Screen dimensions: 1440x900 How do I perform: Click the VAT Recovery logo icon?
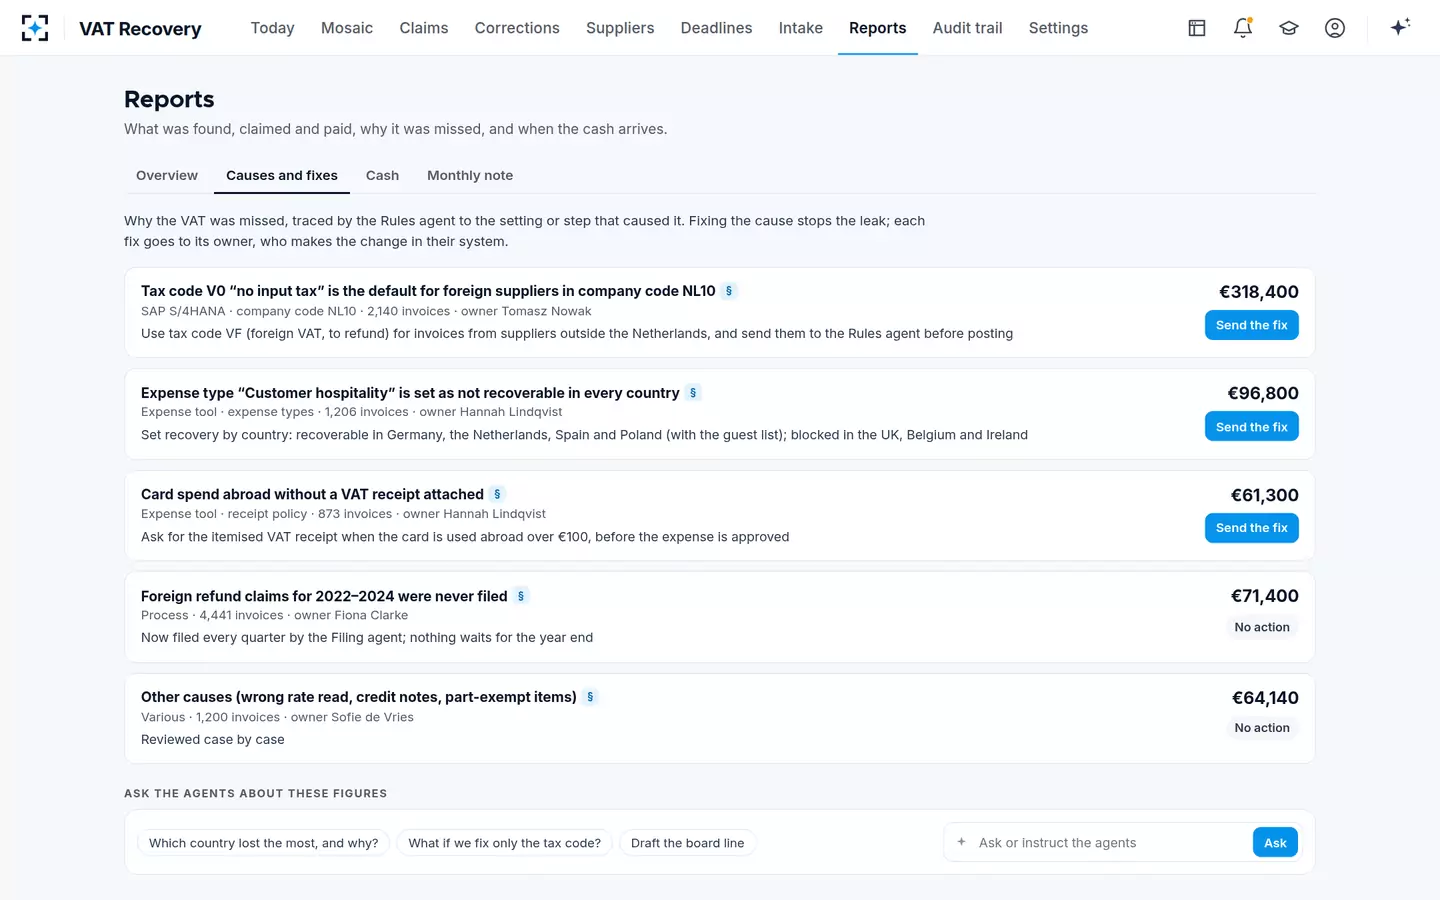(x=35, y=28)
